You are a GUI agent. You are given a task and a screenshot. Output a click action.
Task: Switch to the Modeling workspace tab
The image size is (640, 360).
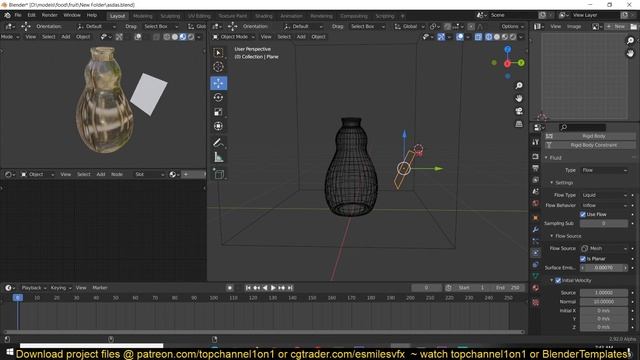click(x=142, y=16)
